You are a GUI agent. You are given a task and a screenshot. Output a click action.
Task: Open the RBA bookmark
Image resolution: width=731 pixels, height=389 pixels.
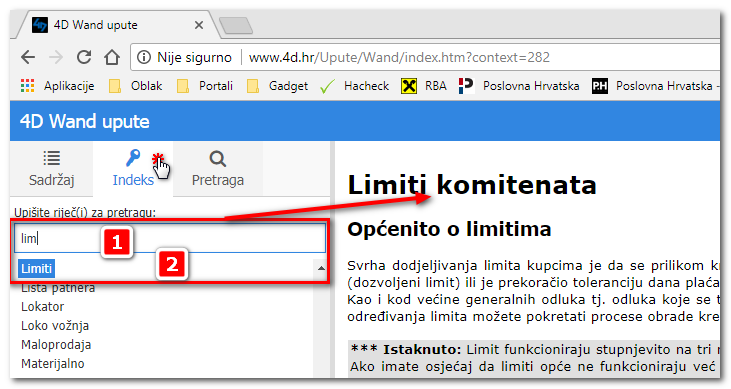[x=424, y=86]
